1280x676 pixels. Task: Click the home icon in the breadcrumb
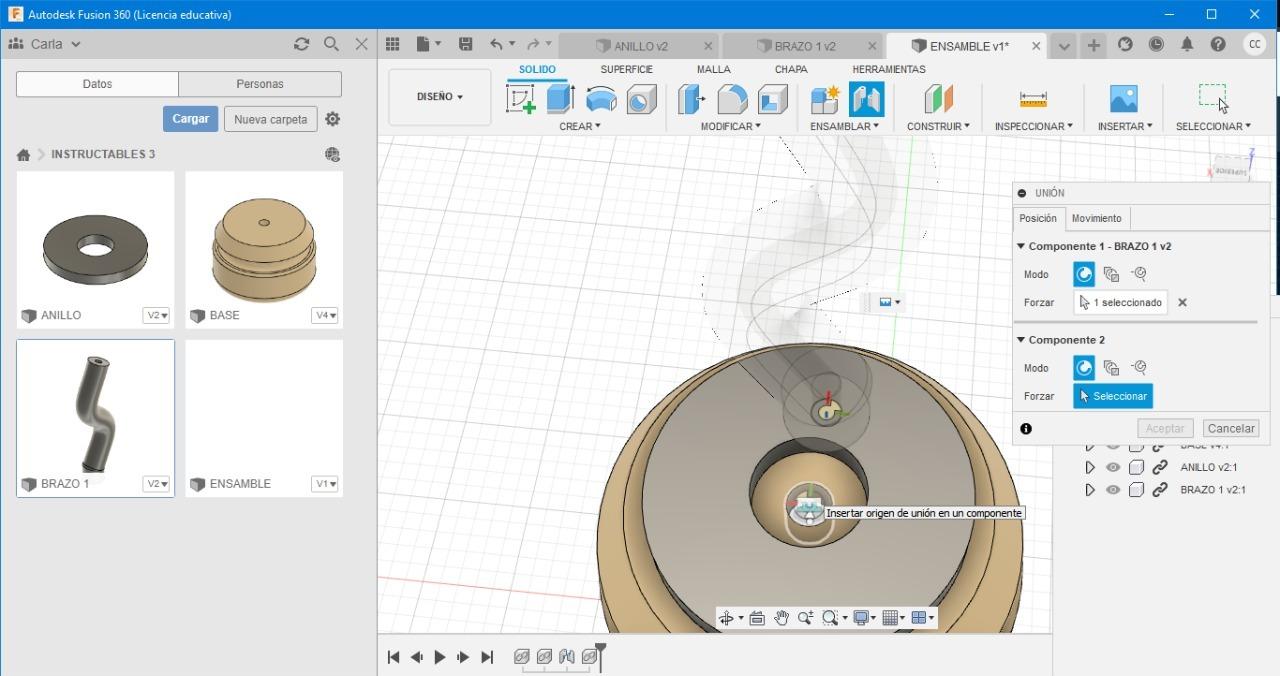[23, 155]
